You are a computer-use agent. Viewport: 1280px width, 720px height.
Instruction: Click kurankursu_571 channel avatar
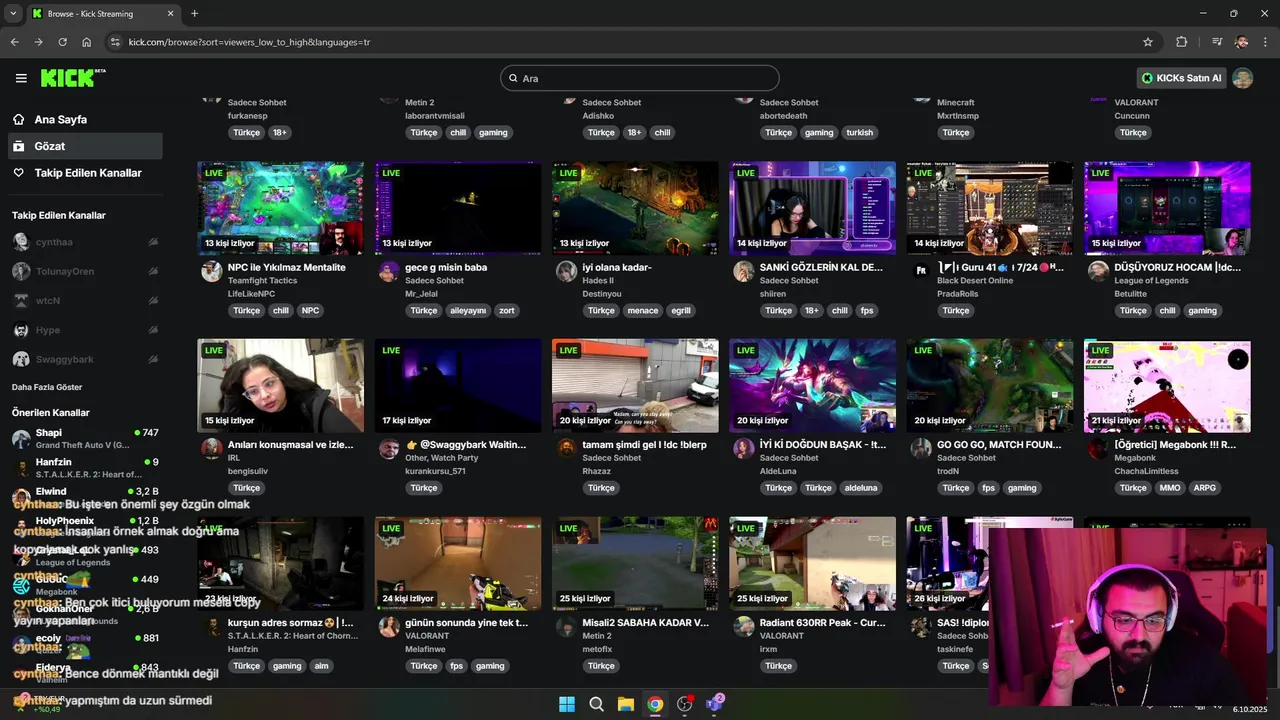point(389,448)
